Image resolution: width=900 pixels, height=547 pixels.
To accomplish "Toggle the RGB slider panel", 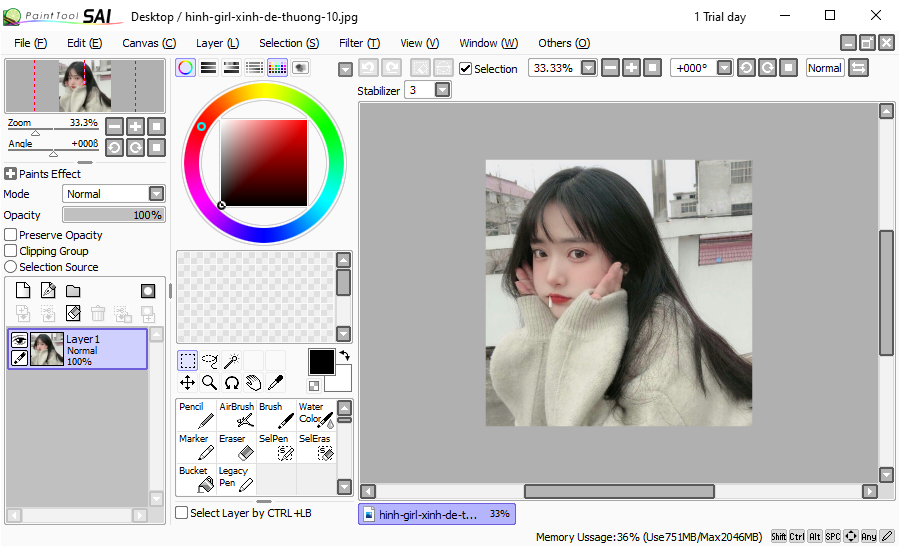I will pyautogui.click(x=208, y=68).
